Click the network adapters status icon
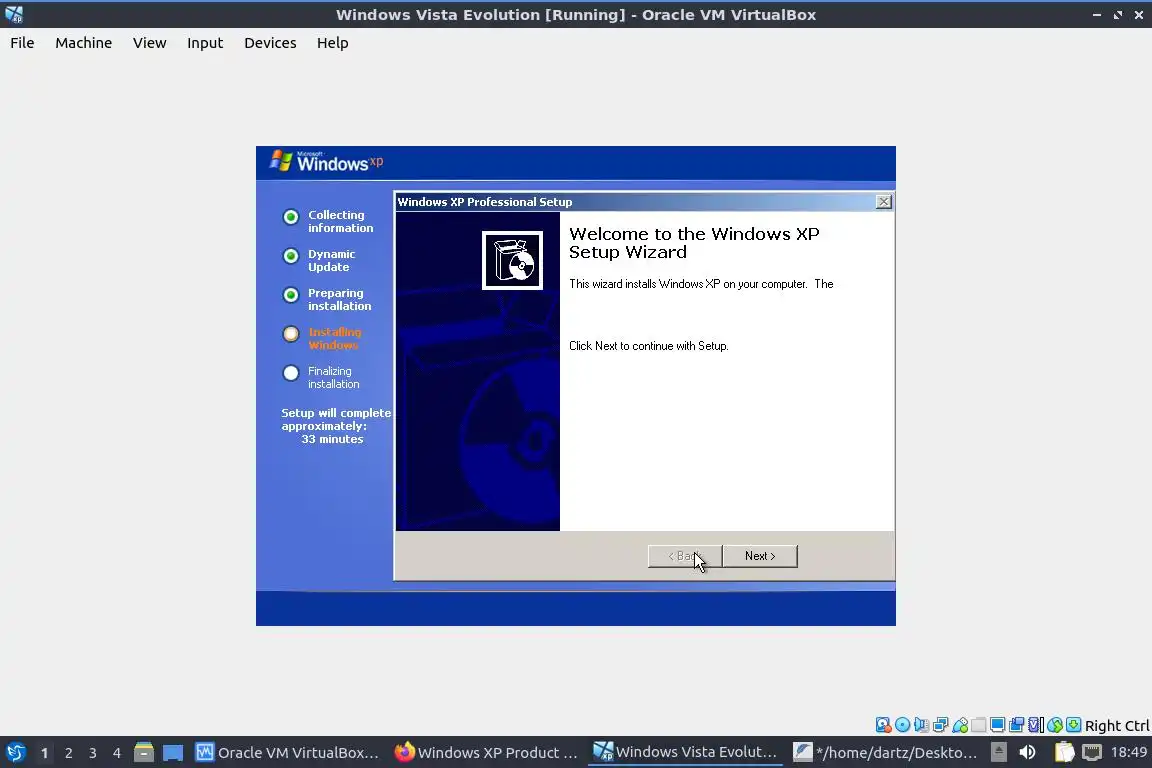 [940, 725]
